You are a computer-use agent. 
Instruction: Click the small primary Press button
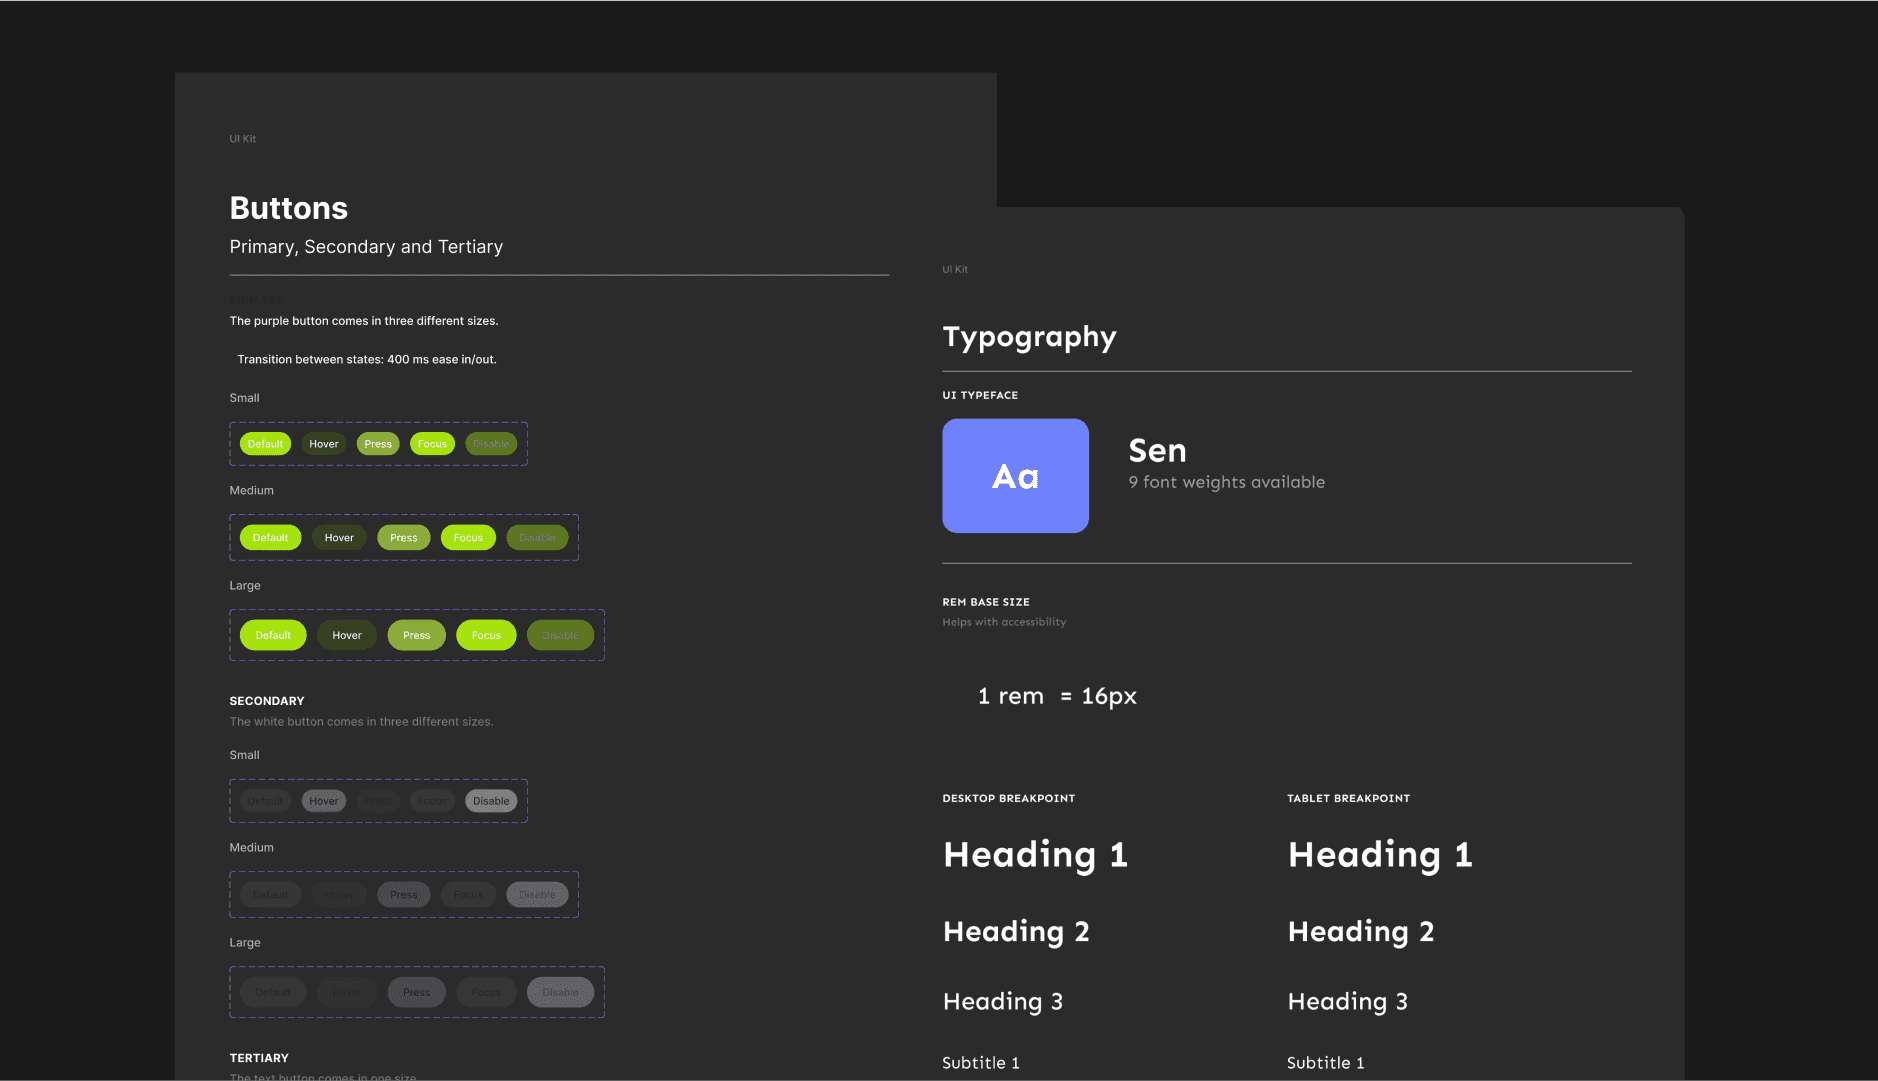pyautogui.click(x=378, y=444)
